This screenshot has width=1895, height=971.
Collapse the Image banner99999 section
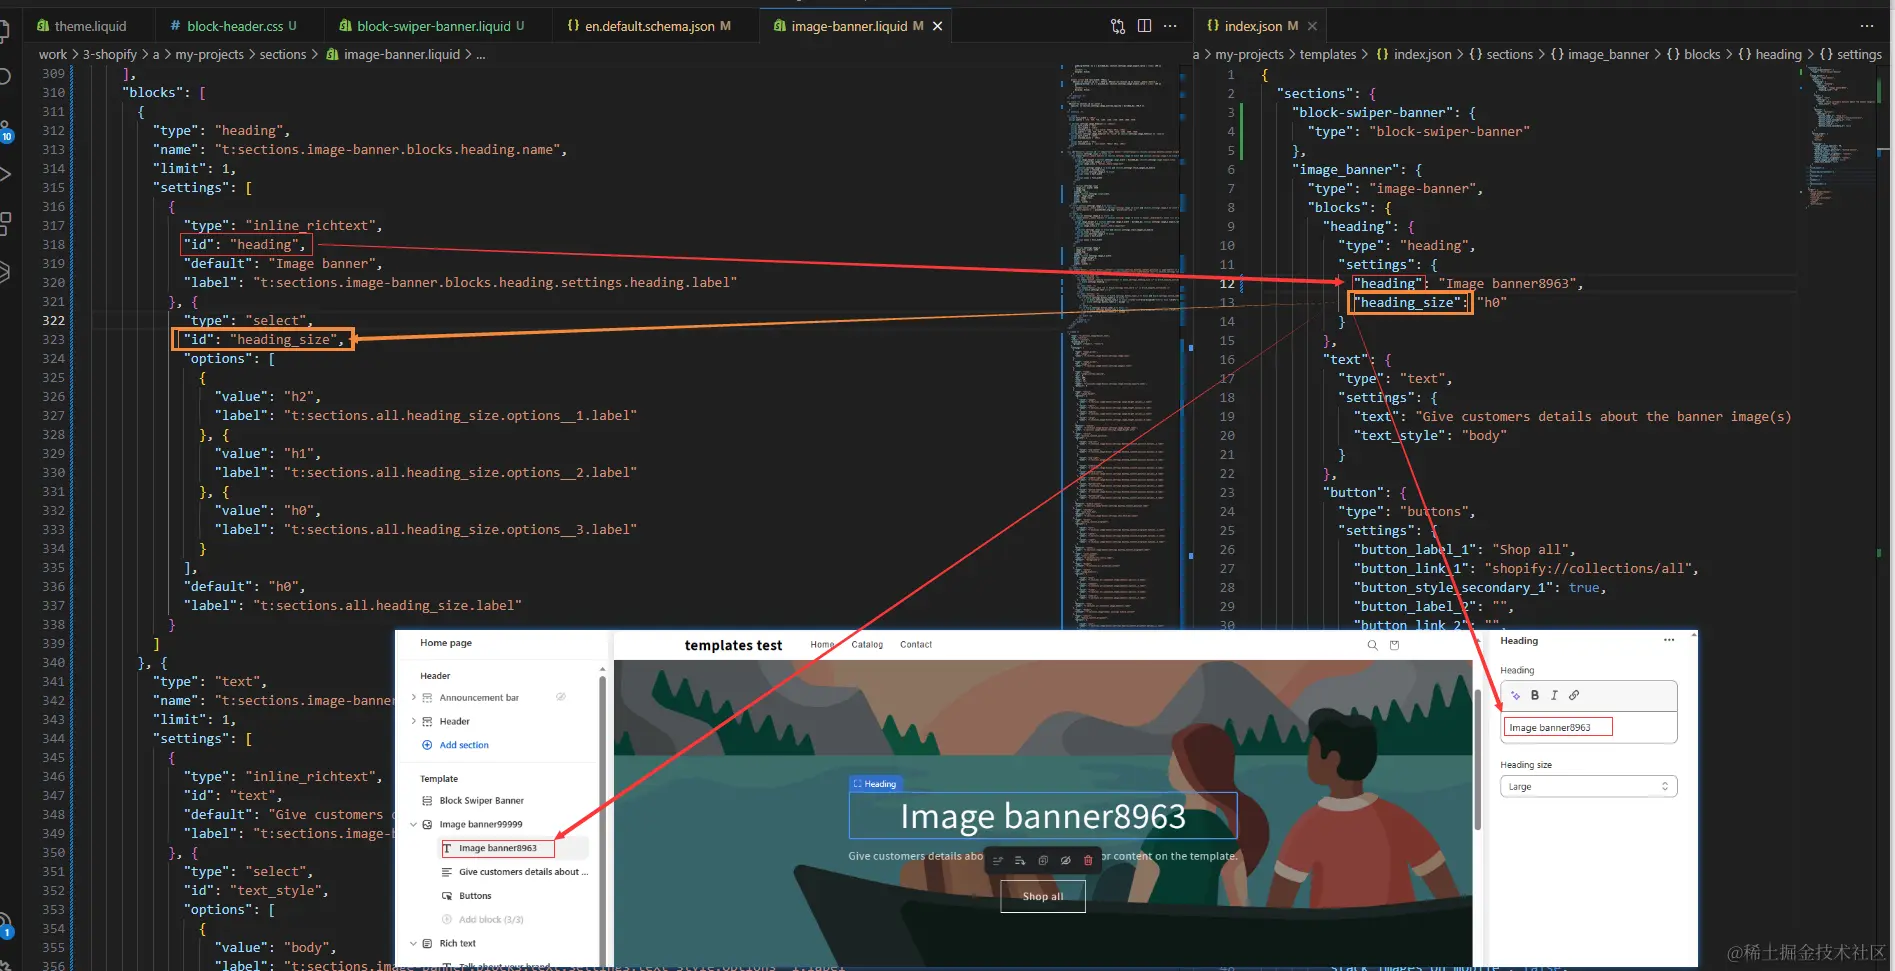coord(413,825)
